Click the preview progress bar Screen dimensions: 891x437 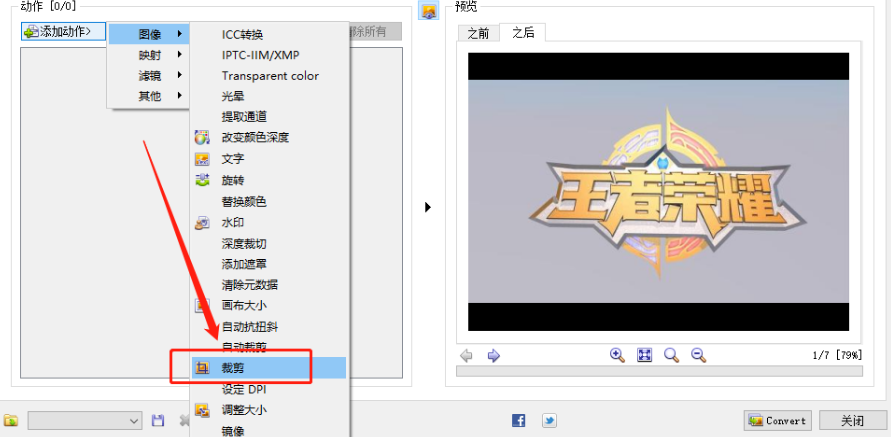(659, 371)
